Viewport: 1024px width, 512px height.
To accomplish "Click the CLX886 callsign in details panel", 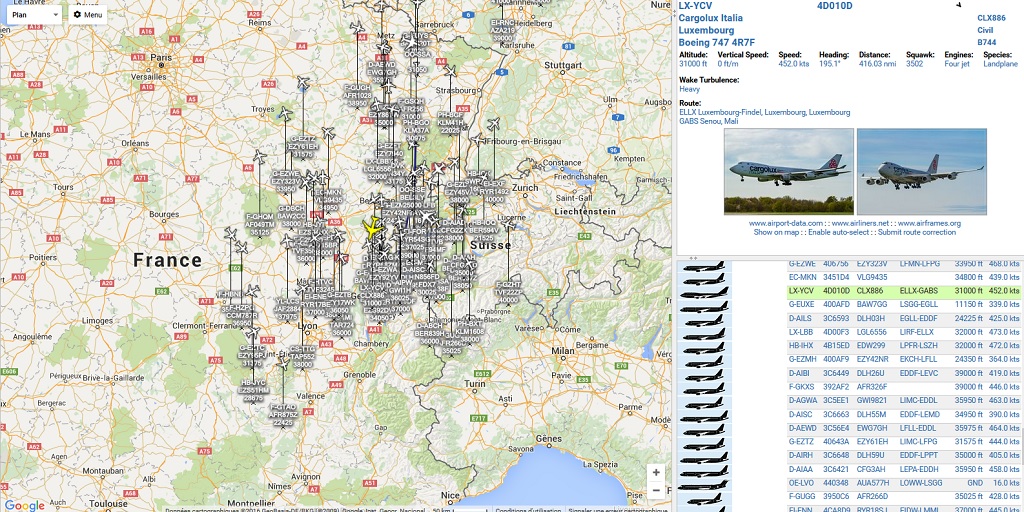I will click(991, 18).
